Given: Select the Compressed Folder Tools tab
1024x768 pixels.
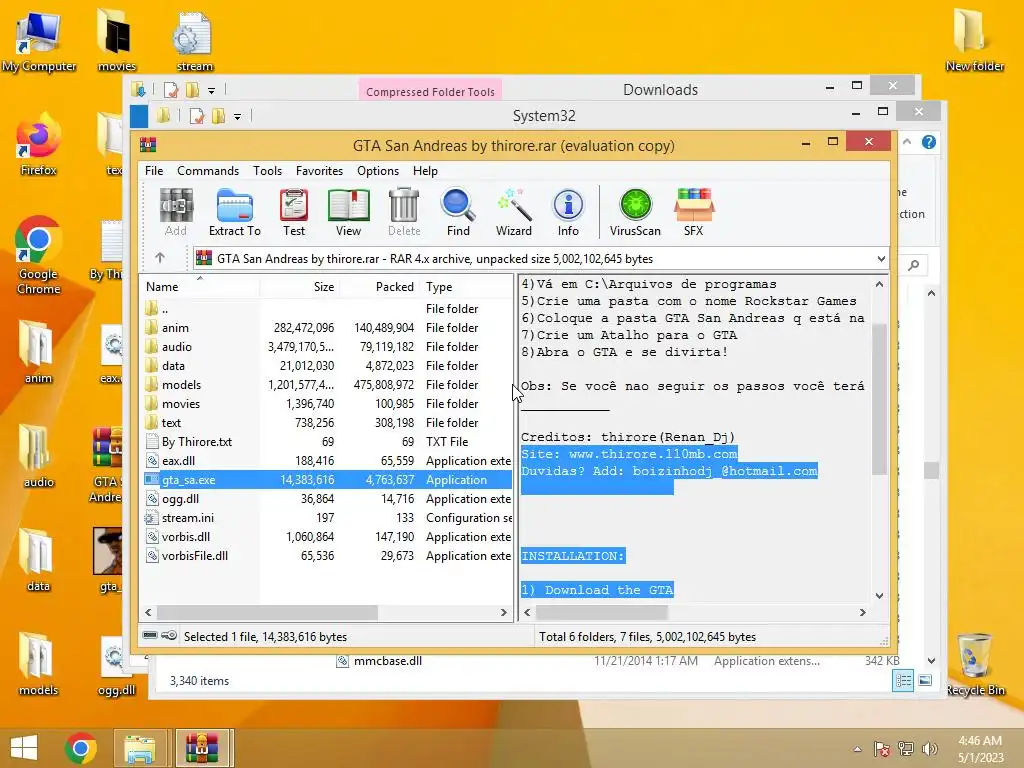Looking at the screenshot, I should click(x=430, y=91).
